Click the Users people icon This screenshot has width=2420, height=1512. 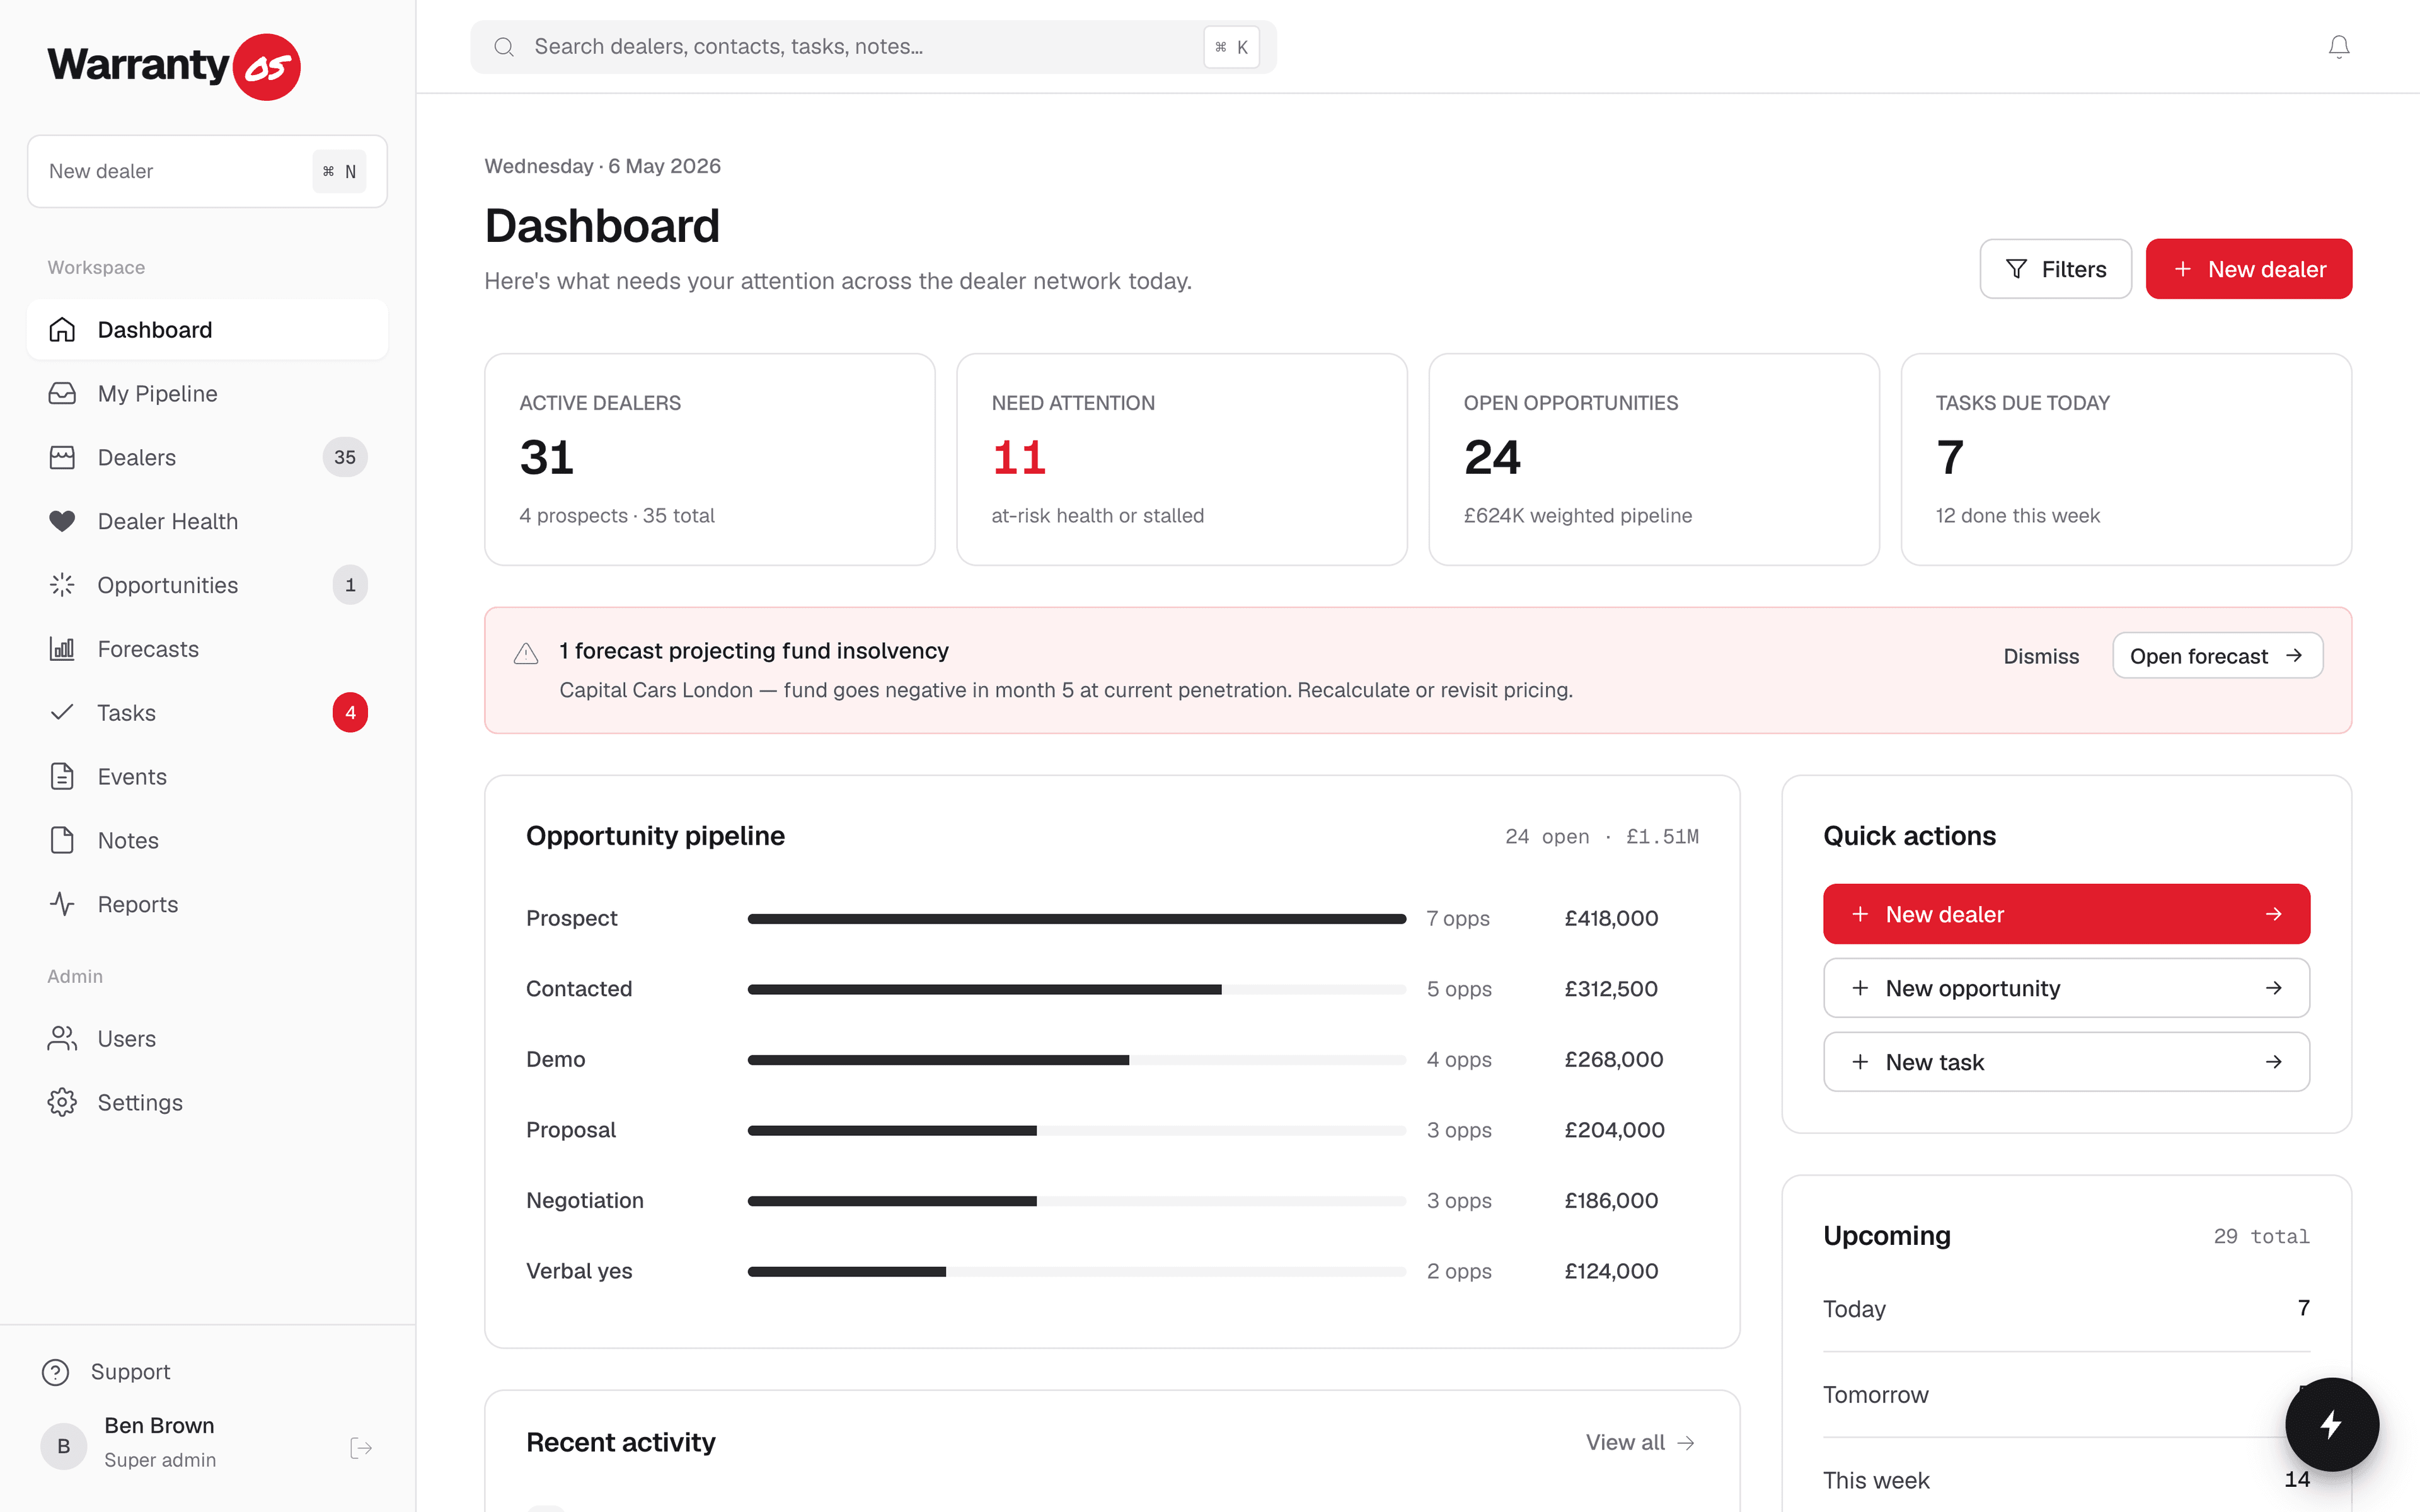(x=62, y=1039)
